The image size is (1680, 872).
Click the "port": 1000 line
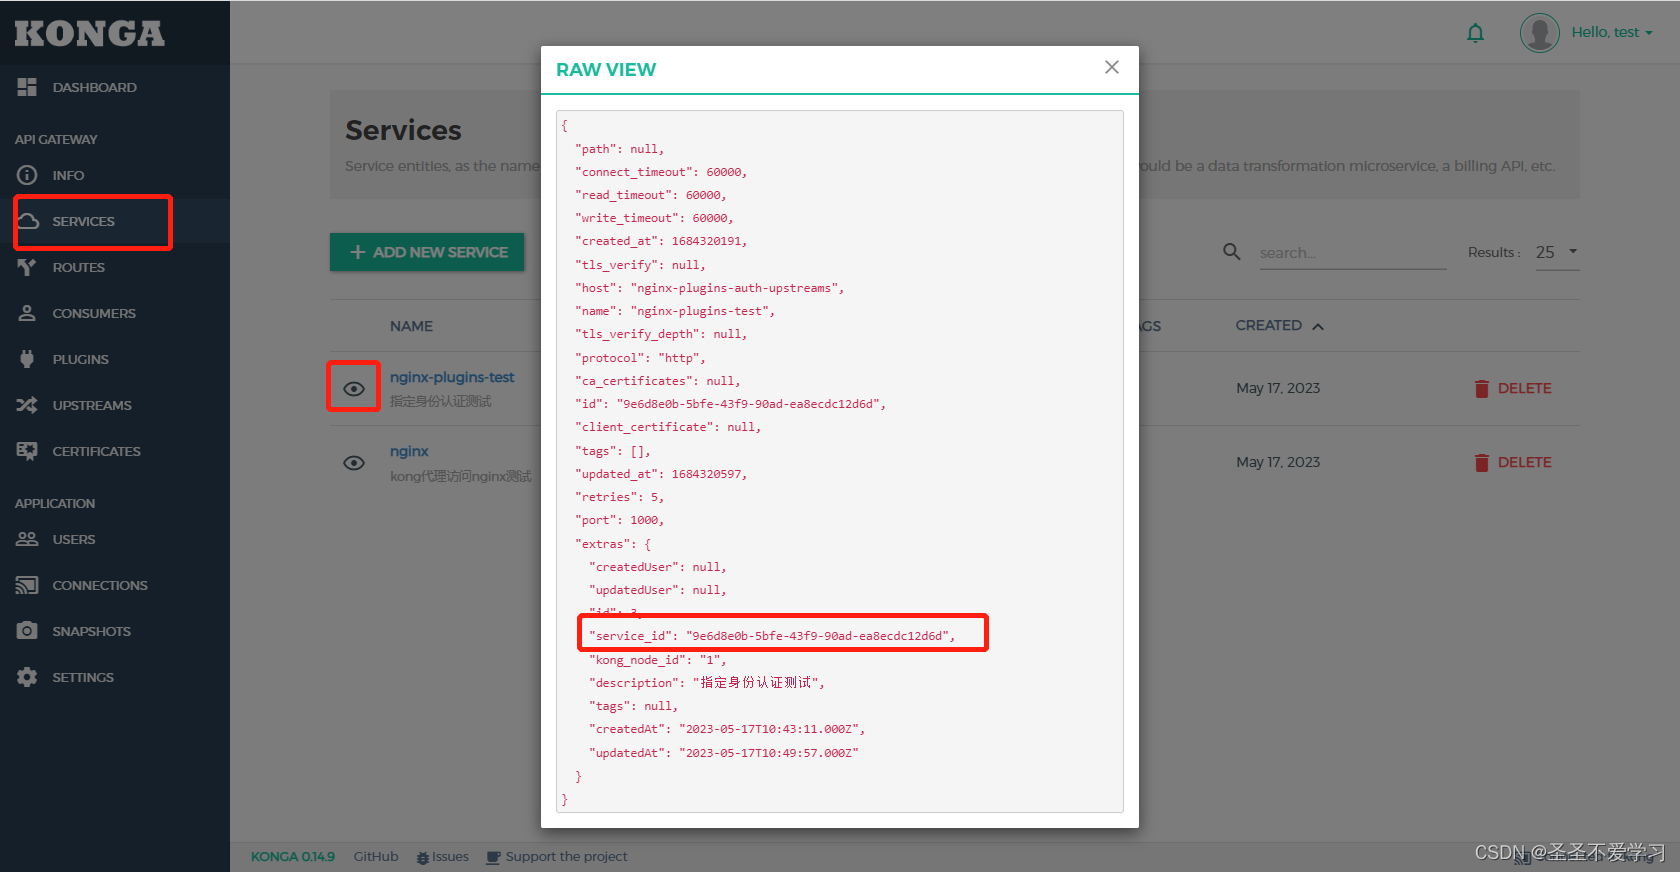point(619,520)
